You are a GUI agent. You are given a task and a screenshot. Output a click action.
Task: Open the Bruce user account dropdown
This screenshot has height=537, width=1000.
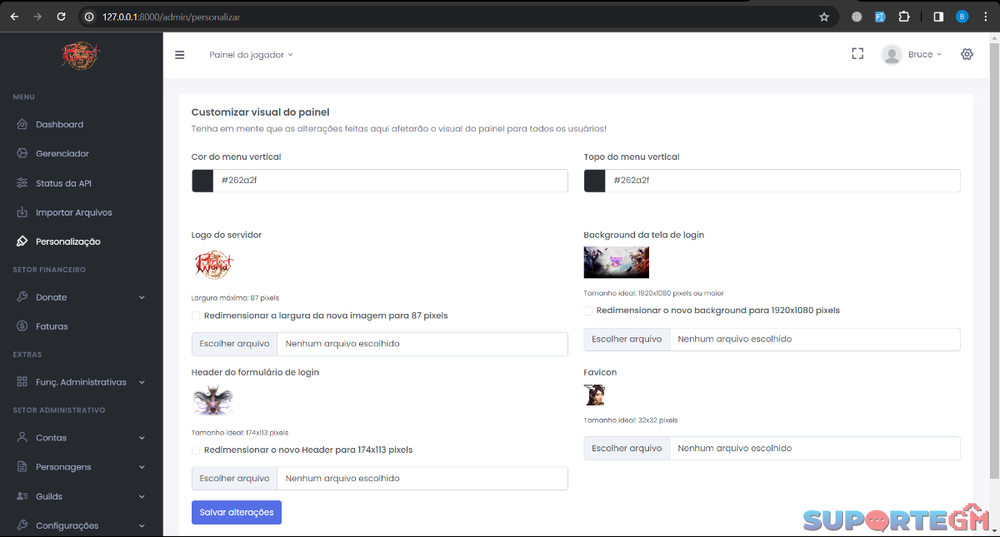[x=912, y=55]
